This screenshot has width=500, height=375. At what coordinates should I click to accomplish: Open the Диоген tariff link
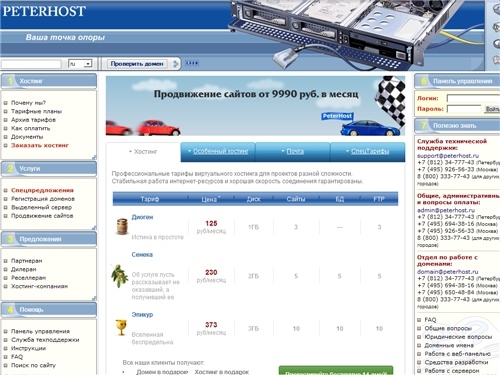point(142,217)
